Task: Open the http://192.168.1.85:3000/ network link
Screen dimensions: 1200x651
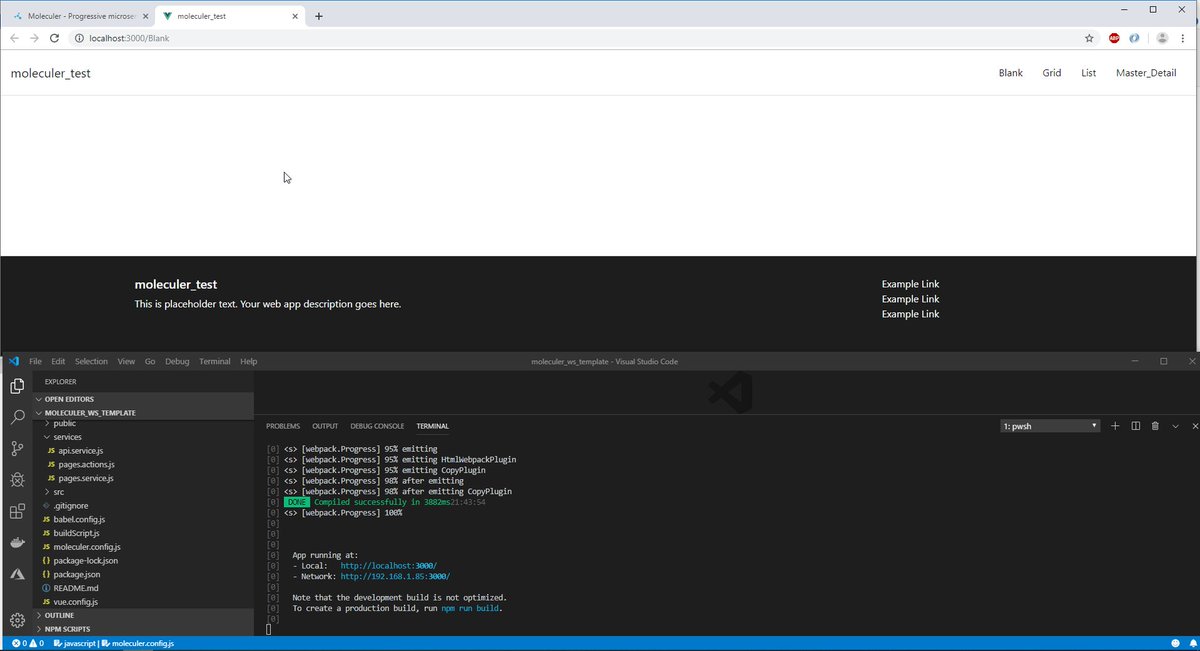Action: (395, 576)
